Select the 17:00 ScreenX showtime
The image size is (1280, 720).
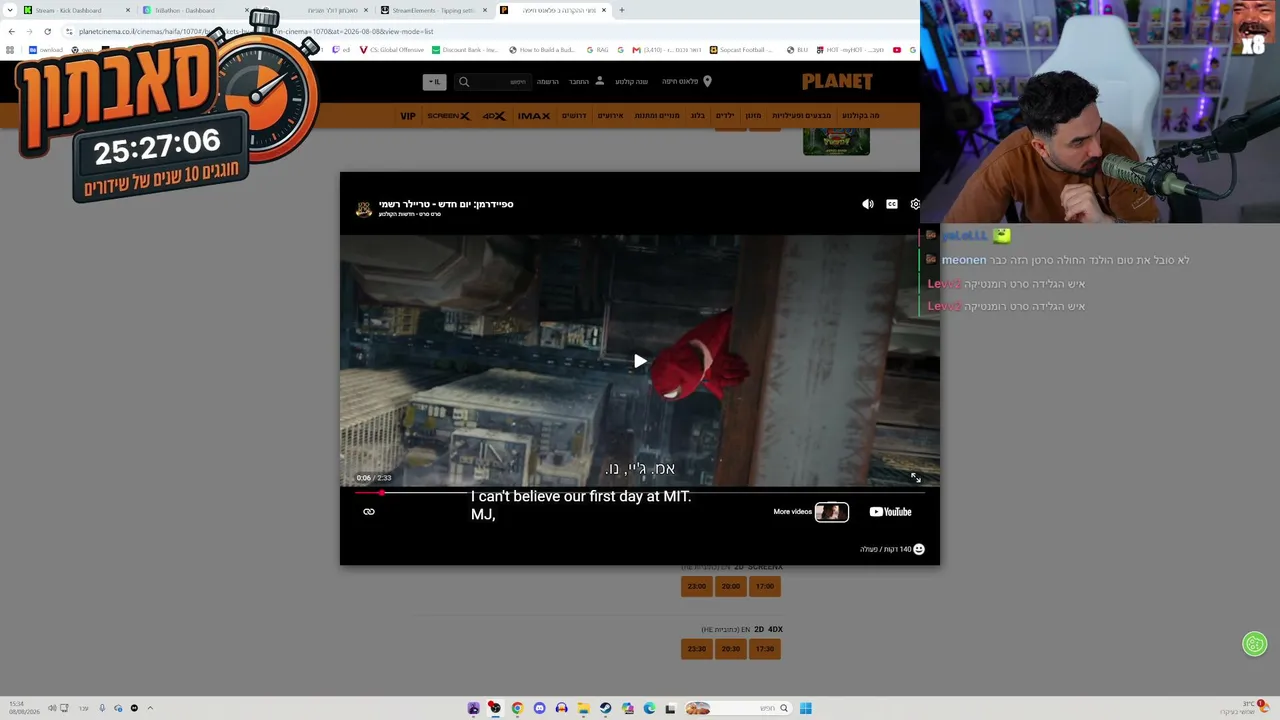coord(765,586)
